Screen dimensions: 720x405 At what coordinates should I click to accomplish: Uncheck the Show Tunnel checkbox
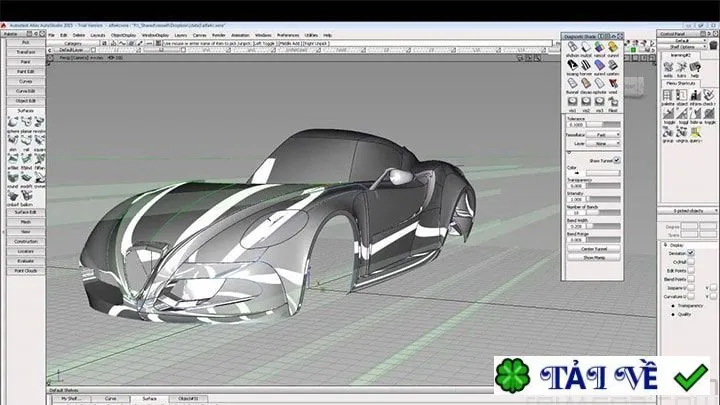tap(617, 160)
